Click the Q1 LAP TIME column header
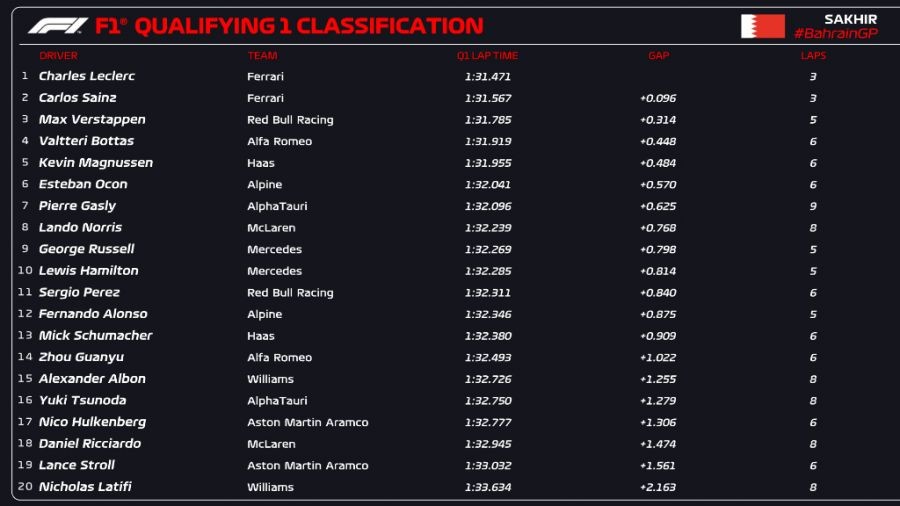900x506 pixels. tap(487, 56)
